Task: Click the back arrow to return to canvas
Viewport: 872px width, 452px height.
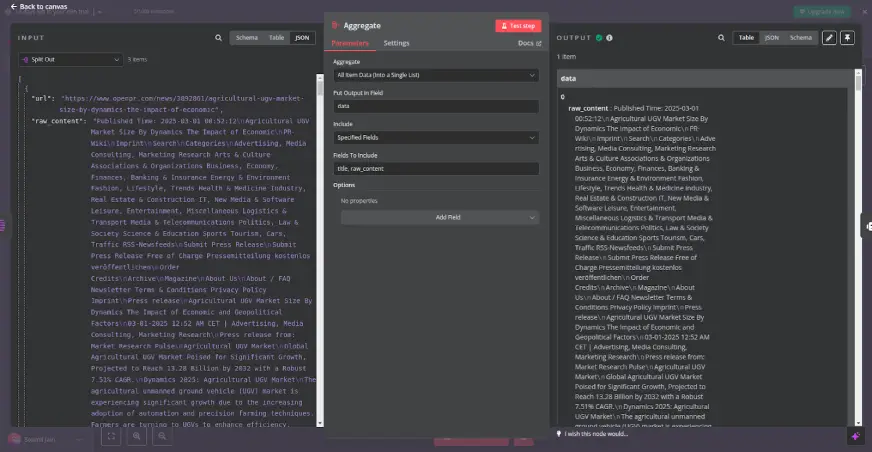Action: (13, 7)
